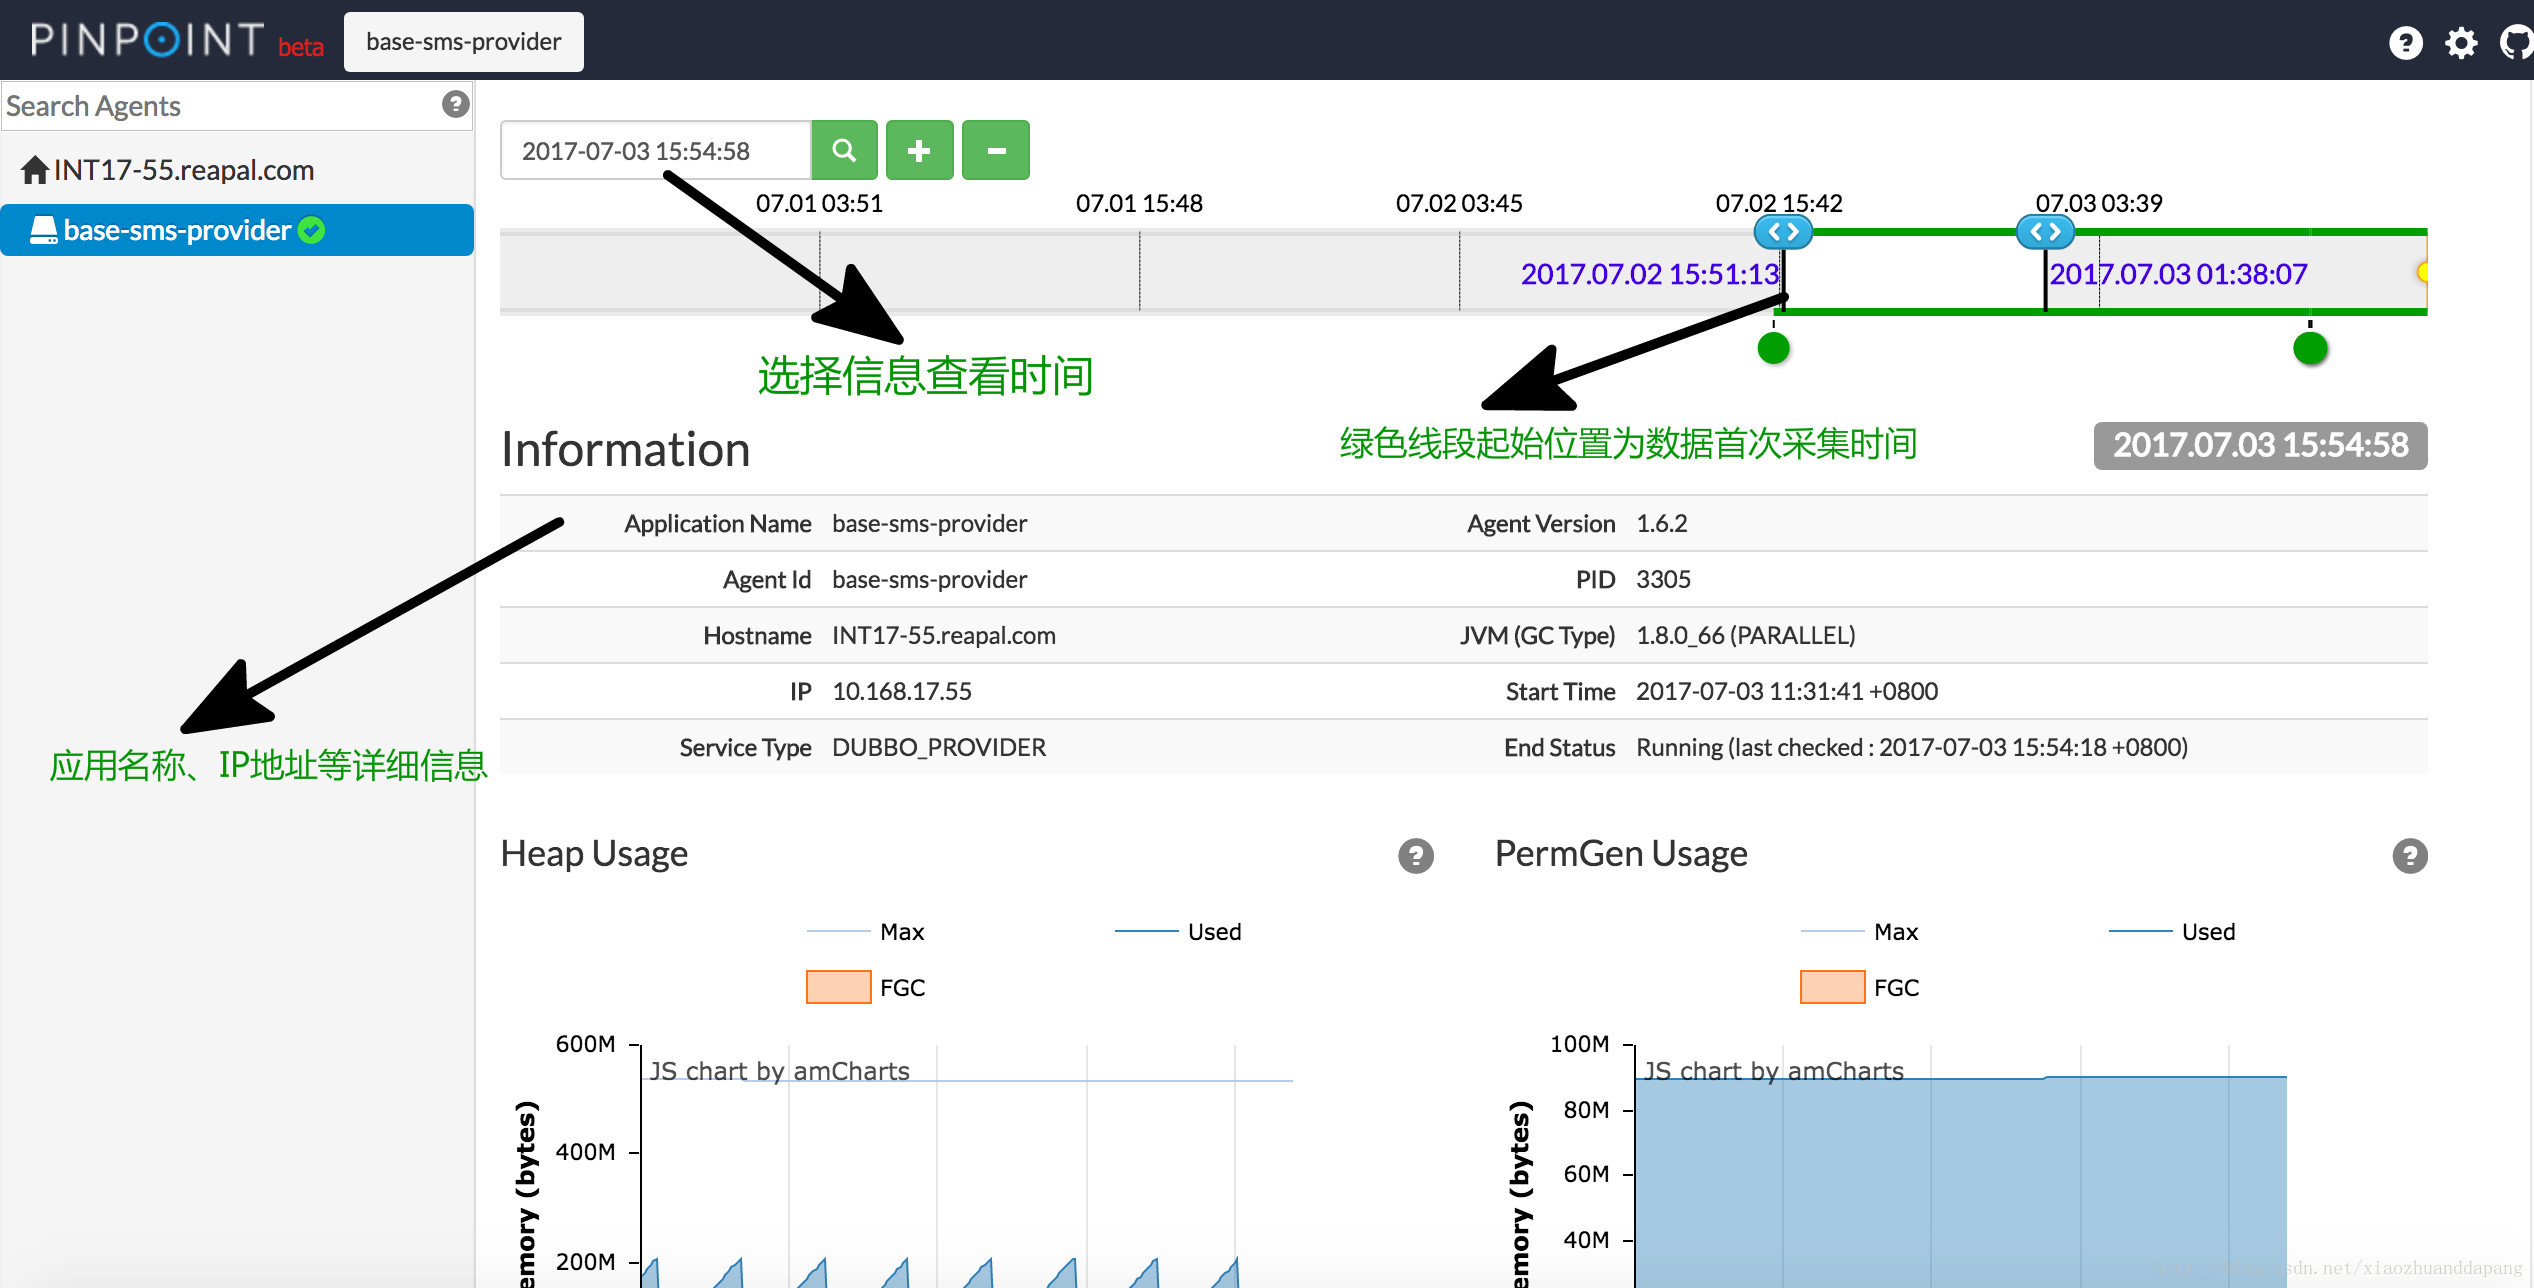Viewport: 2534px width, 1288px height.
Task: Click timeline label 07.01 03:51
Action: click(x=819, y=204)
